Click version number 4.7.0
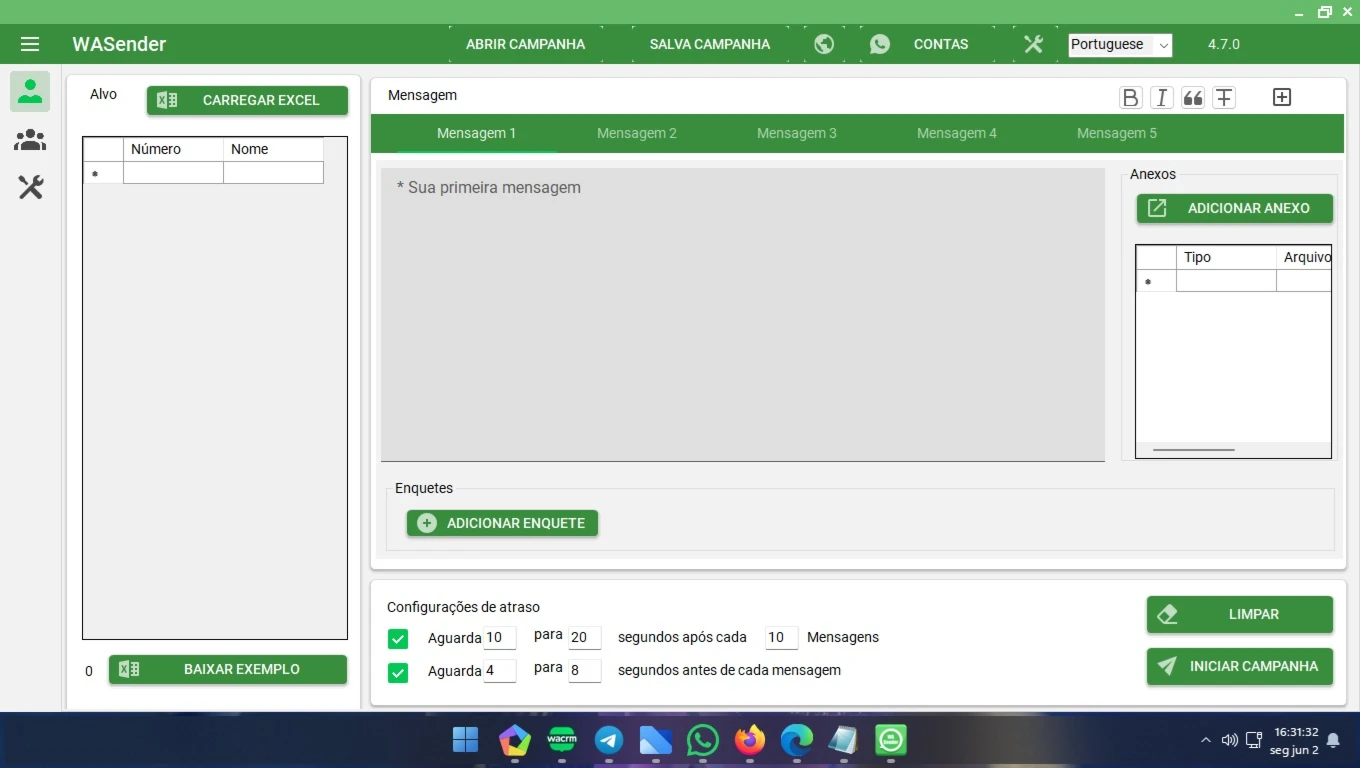 (1224, 44)
